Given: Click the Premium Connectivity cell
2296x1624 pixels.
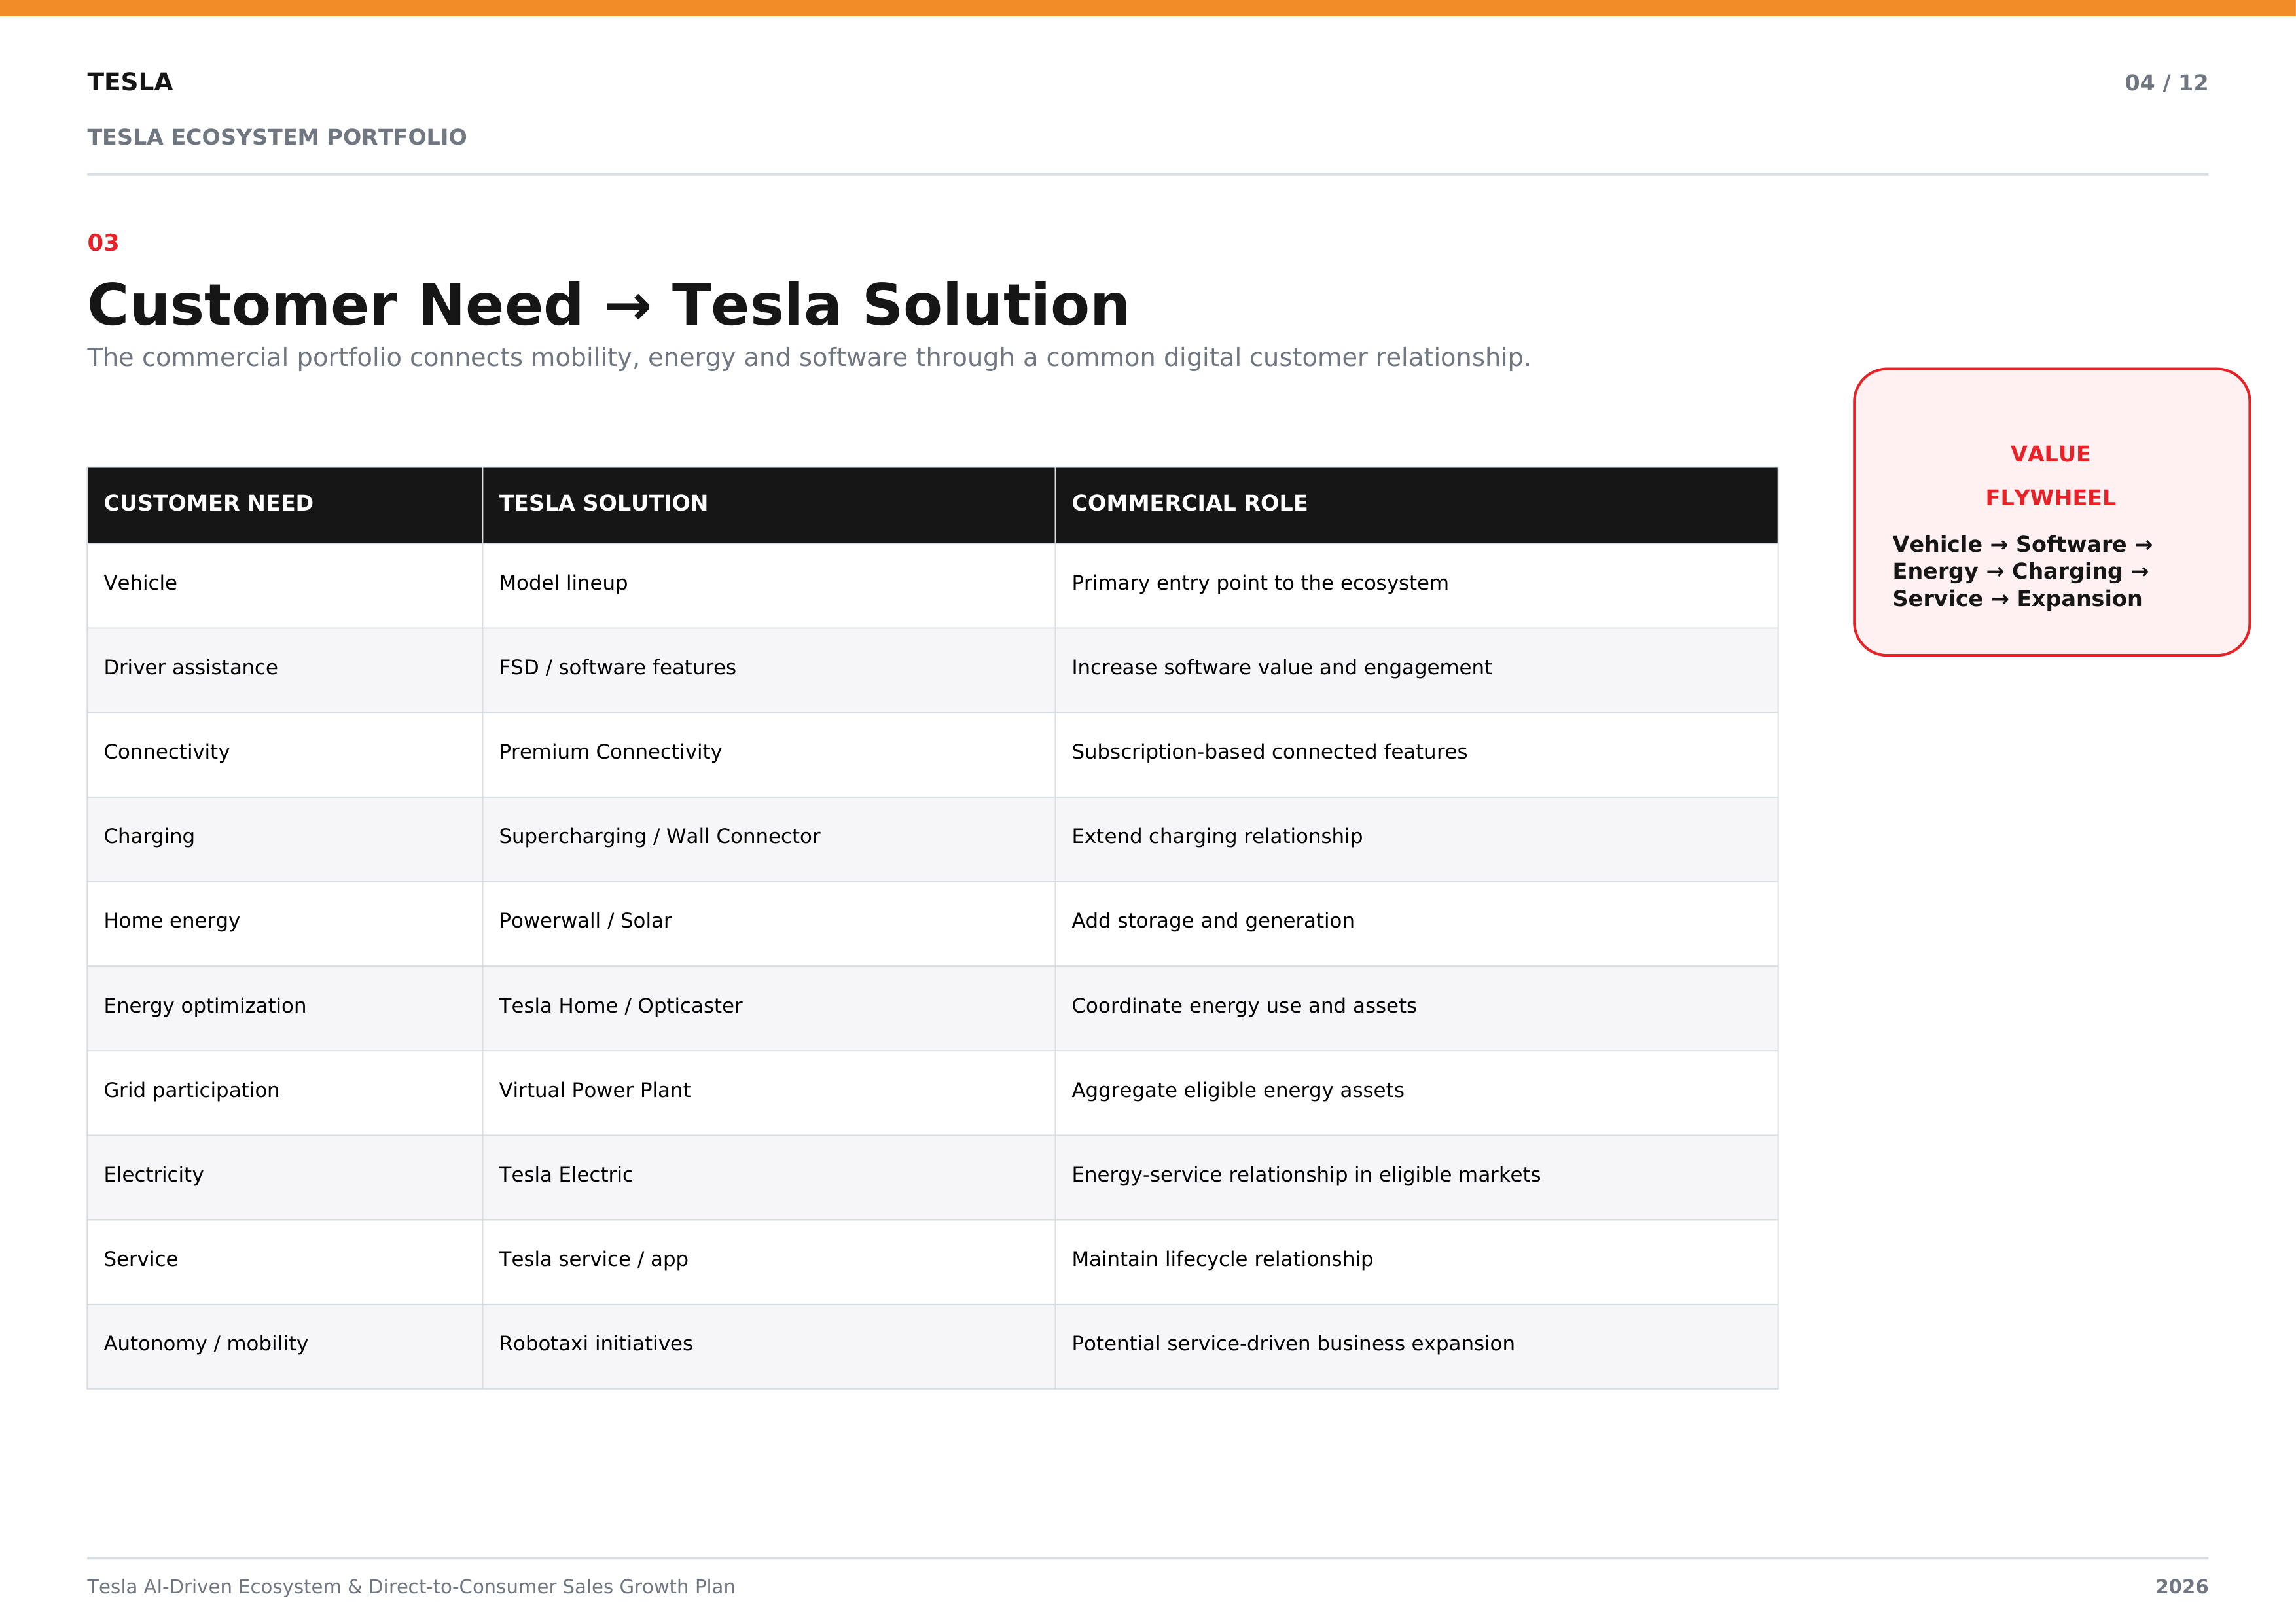Looking at the screenshot, I should coord(769,754).
